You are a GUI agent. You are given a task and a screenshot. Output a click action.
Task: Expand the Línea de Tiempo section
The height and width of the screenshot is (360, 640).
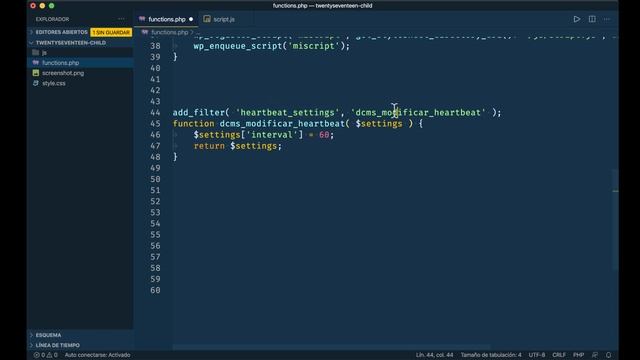tap(58, 345)
